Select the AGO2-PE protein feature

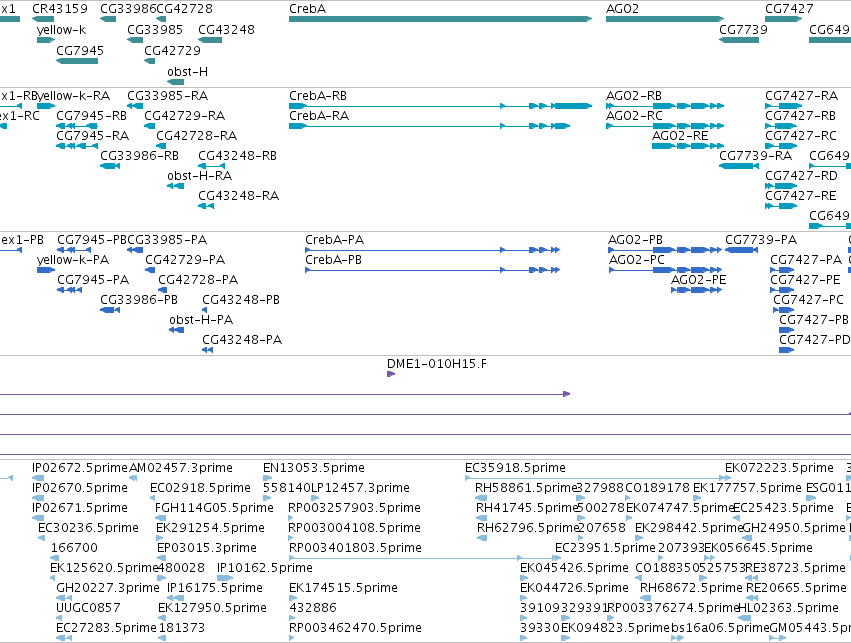click(696, 290)
